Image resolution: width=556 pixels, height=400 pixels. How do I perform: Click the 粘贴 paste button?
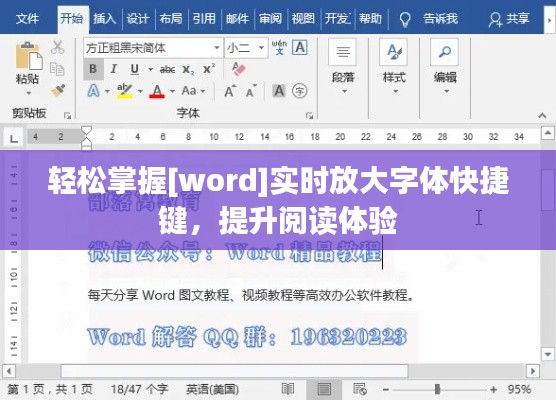tap(28, 68)
